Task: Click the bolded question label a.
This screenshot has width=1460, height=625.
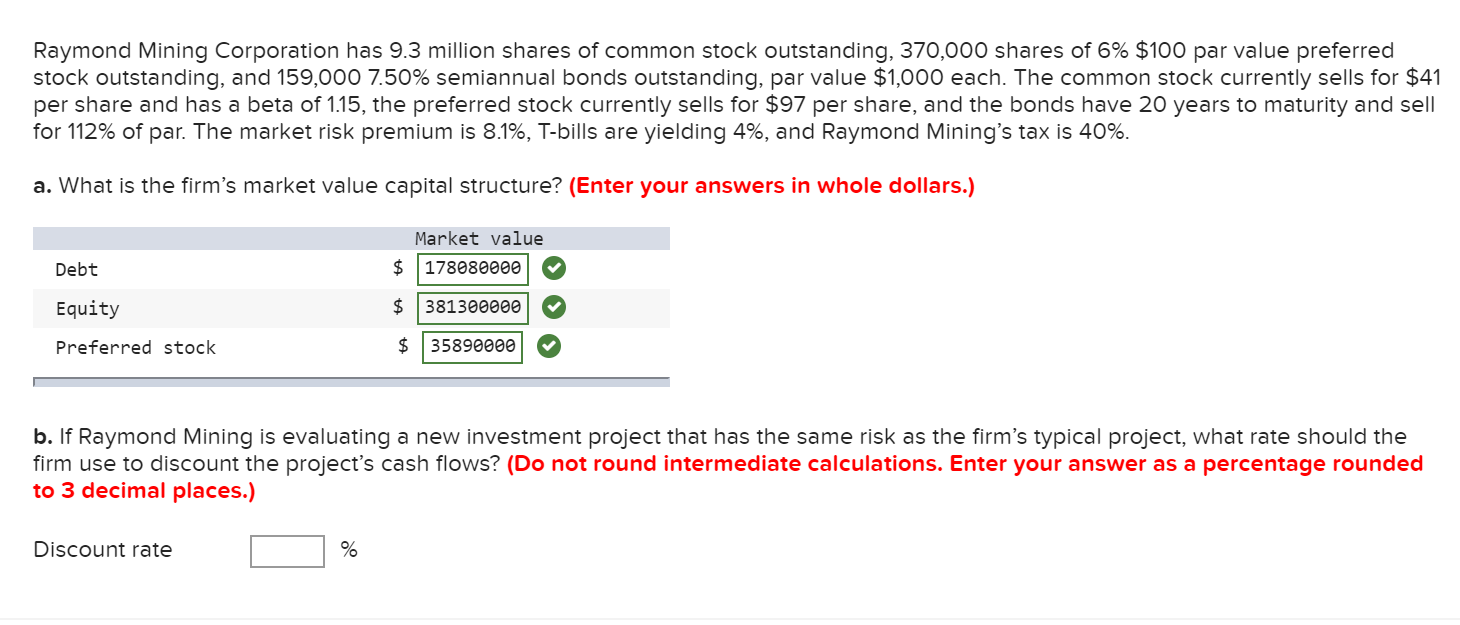Action: tap(41, 186)
